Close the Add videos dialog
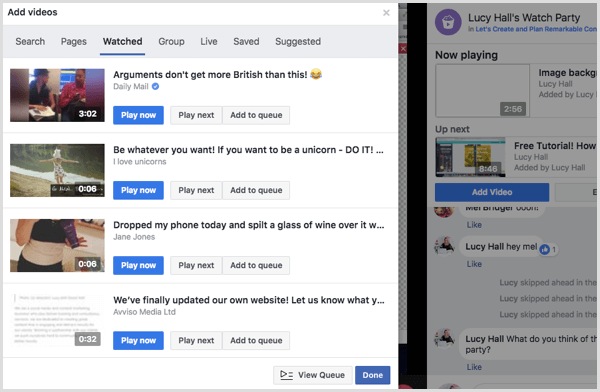 [x=386, y=13]
